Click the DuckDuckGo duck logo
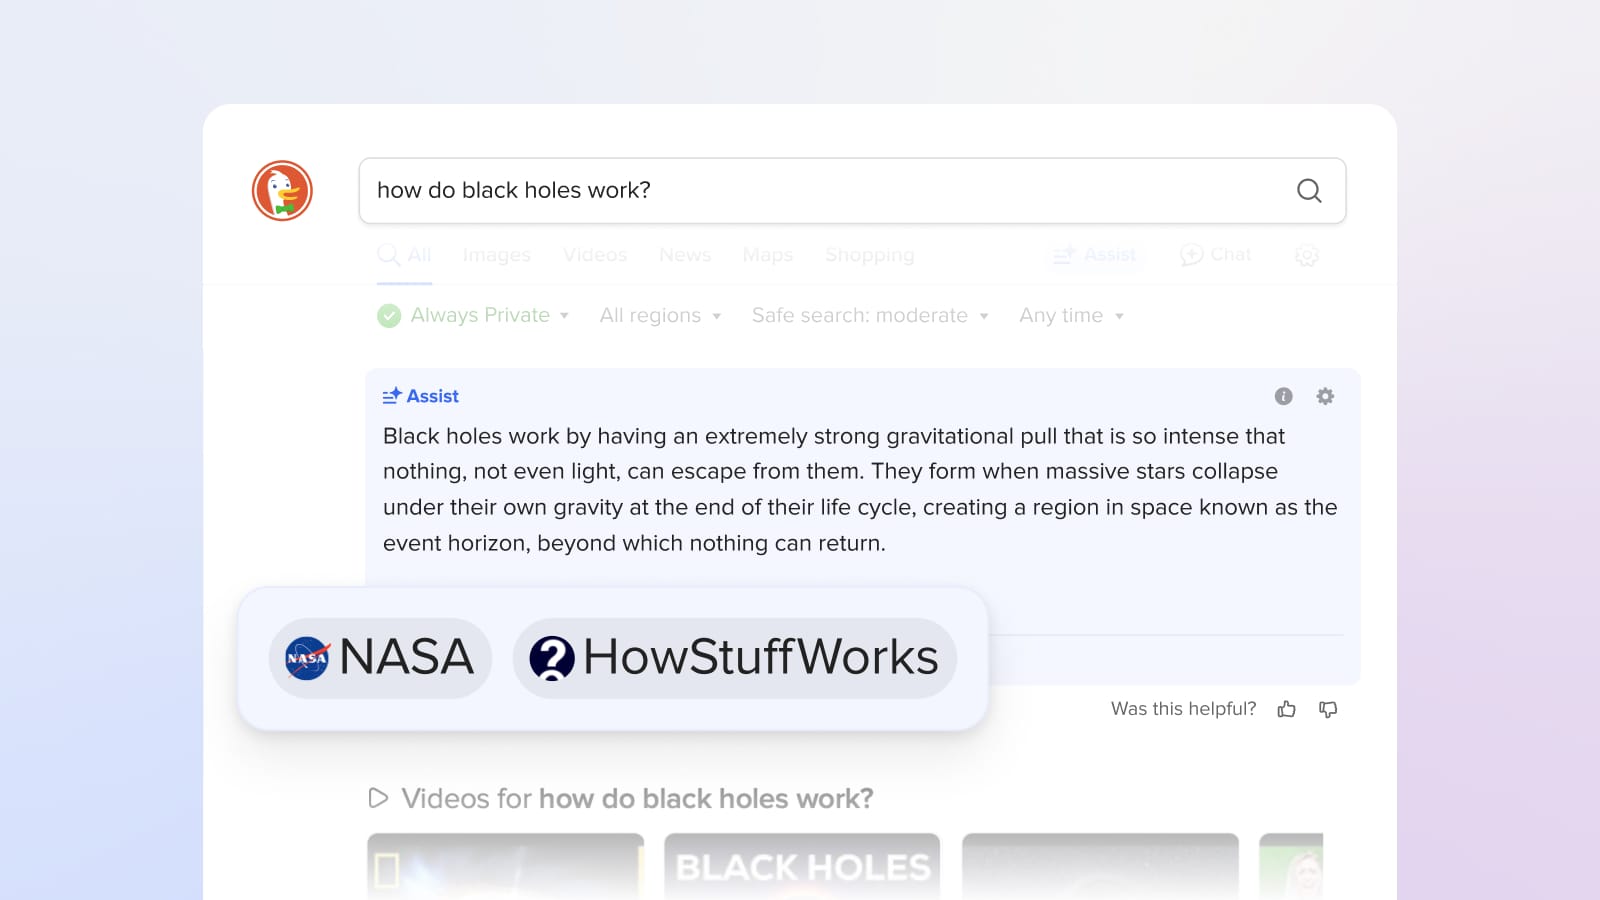1600x900 pixels. [282, 190]
